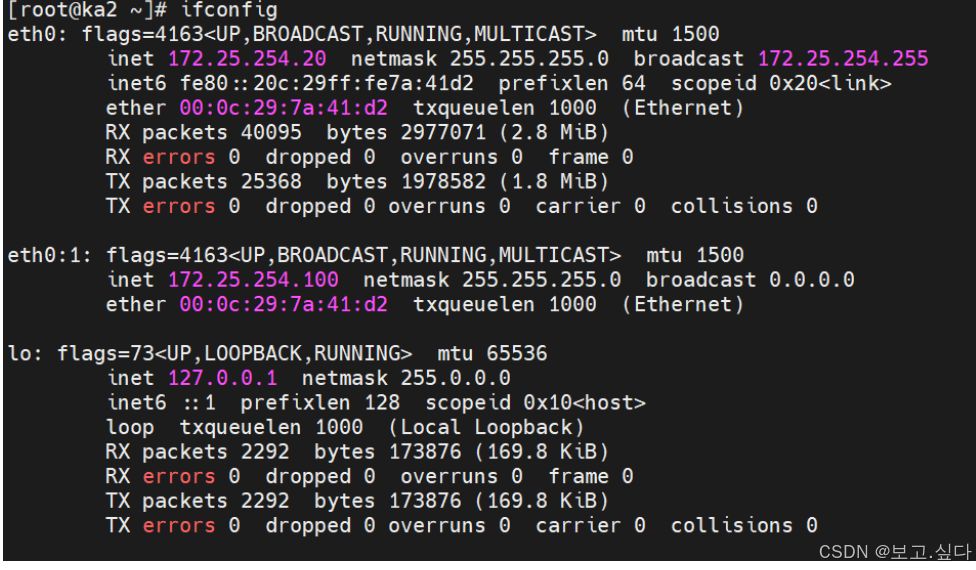Image resolution: width=976 pixels, height=570 pixels.
Task: Click the word 'loop' before txqueuelen
Action: (130, 427)
